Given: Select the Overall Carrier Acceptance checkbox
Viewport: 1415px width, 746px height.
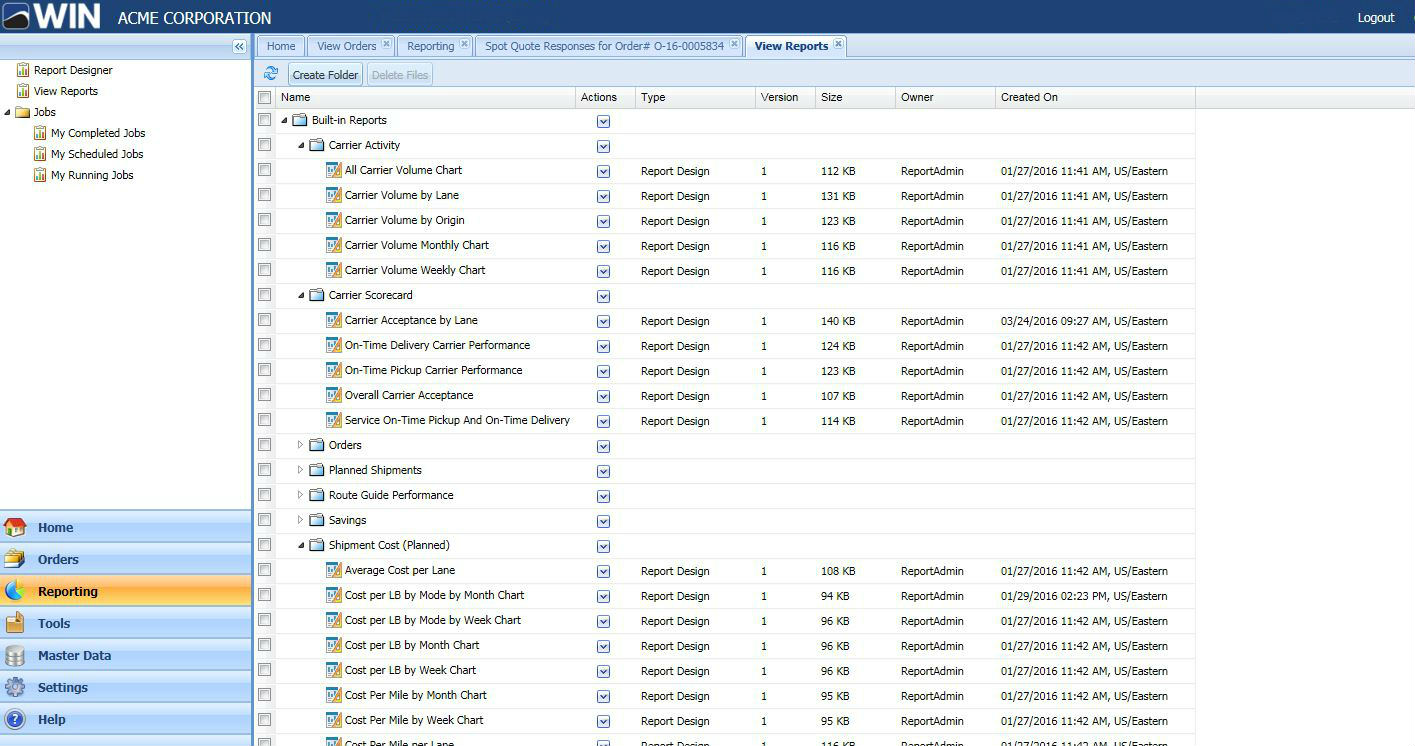Looking at the screenshot, I should point(265,395).
